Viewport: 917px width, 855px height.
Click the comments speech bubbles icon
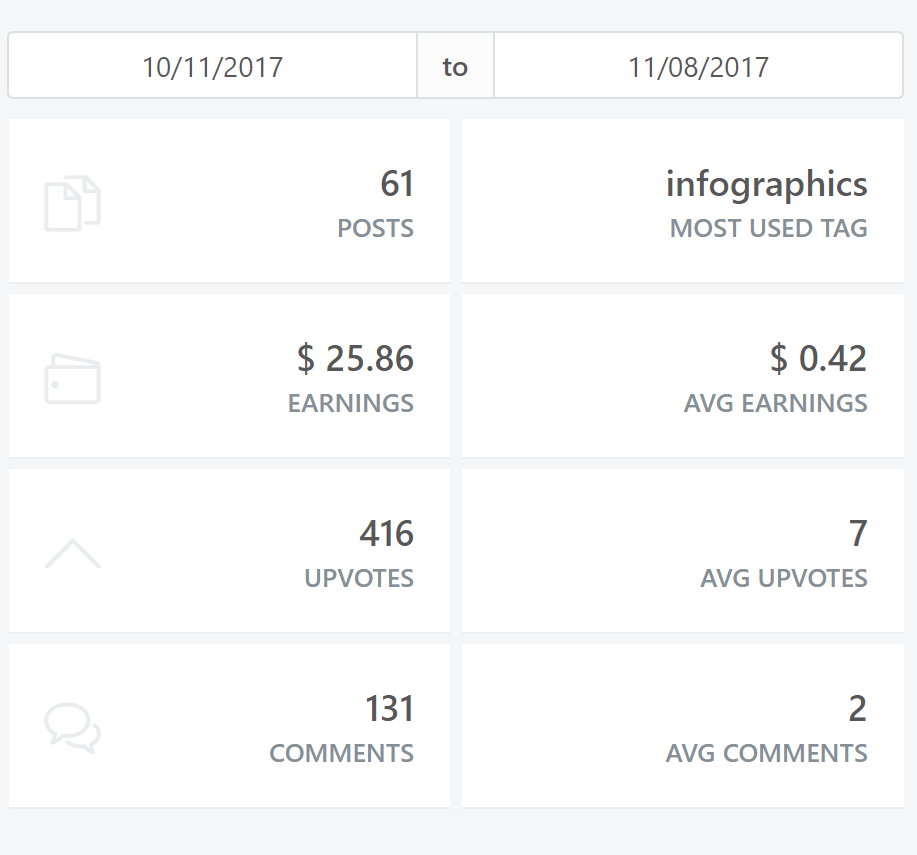click(73, 728)
